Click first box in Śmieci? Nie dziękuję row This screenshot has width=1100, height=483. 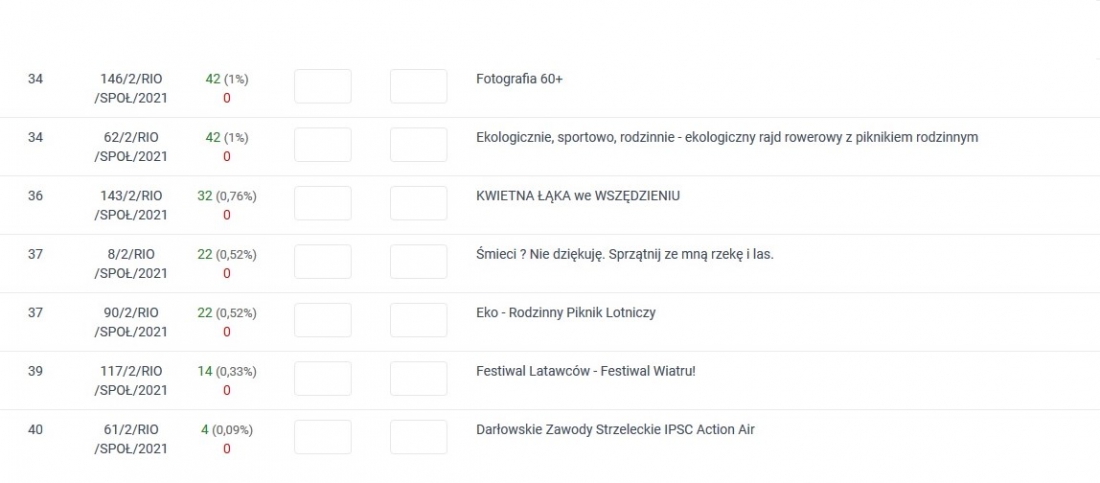[322, 262]
